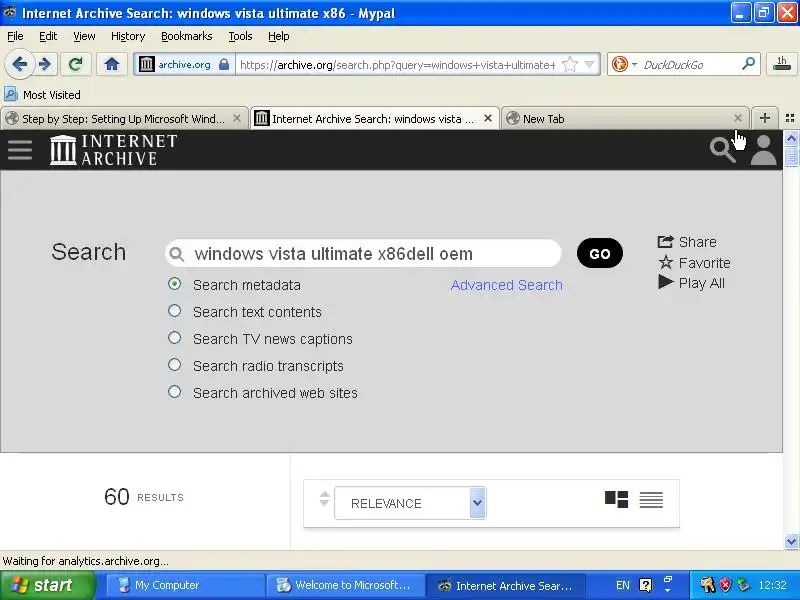Screen dimensions: 800x600
Task: Click the GO search button
Action: click(x=599, y=254)
